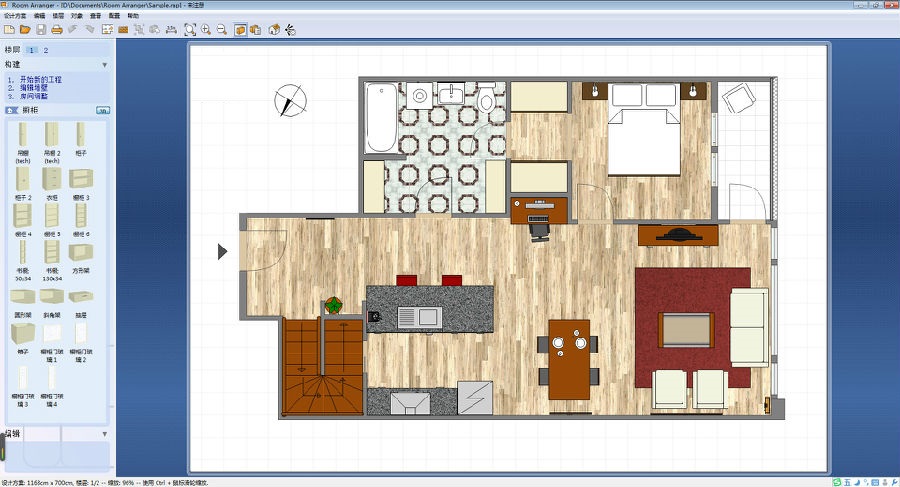
Task: Click the 3D button in the library header
Action: tap(103, 110)
